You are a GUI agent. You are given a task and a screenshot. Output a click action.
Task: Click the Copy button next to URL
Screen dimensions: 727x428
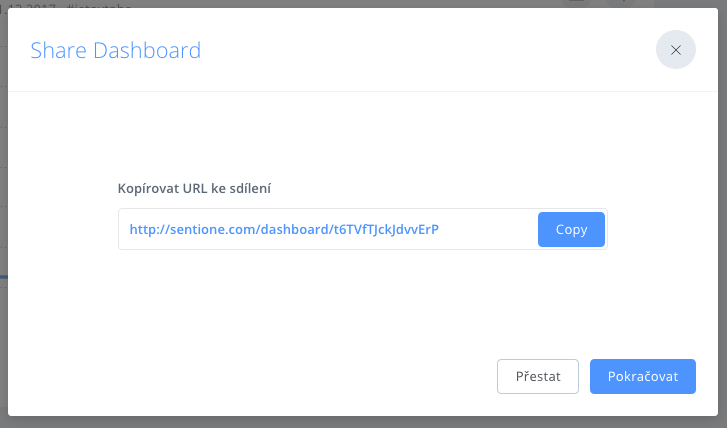(x=571, y=229)
